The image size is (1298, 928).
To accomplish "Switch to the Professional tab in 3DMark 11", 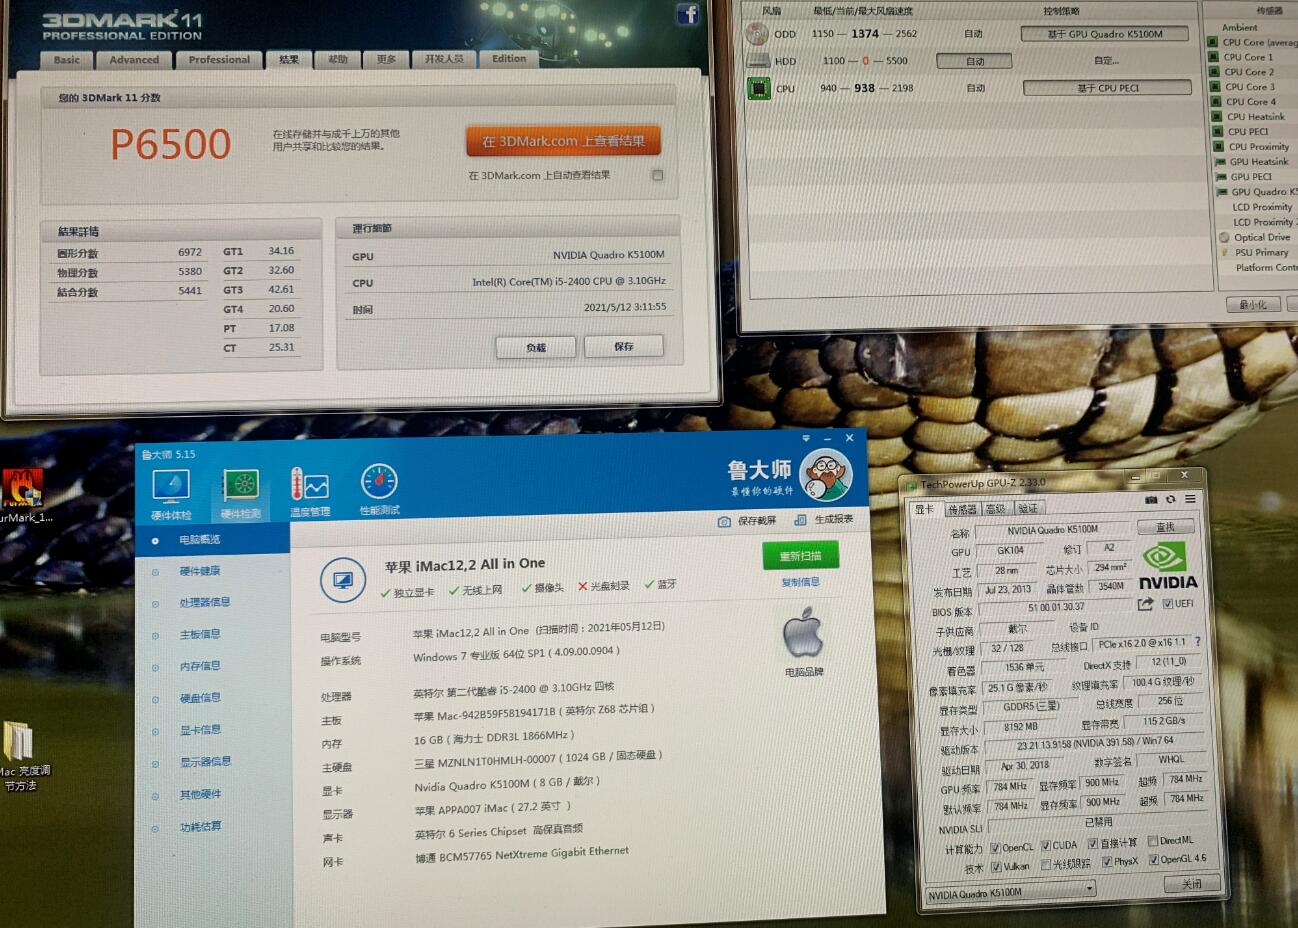I will coord(219,60).
